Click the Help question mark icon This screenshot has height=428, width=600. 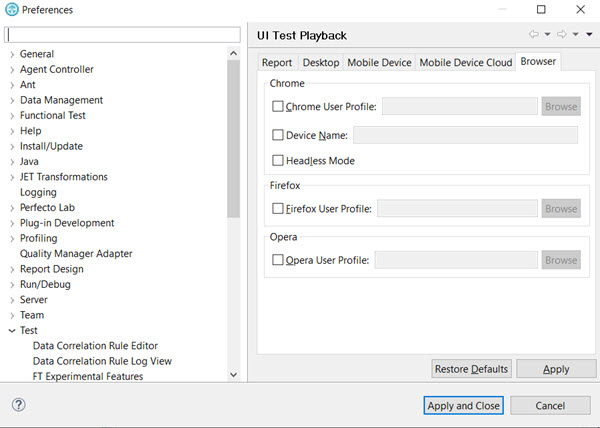[18, 405]
